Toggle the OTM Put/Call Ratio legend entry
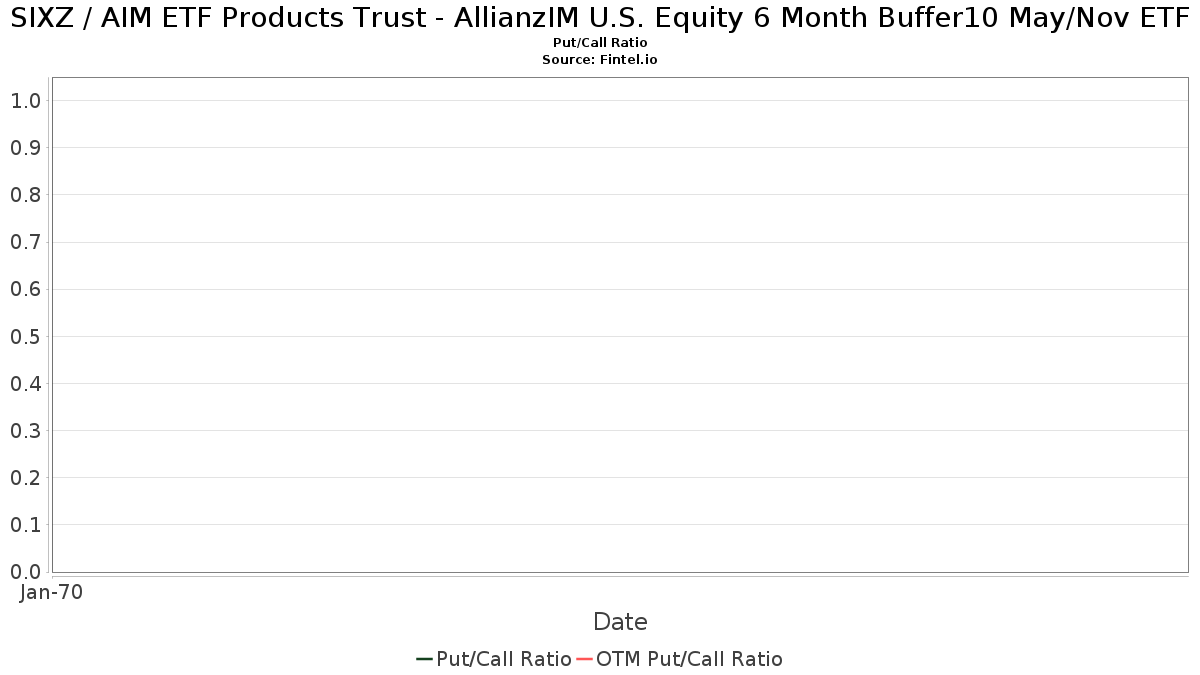 [689, 659]
